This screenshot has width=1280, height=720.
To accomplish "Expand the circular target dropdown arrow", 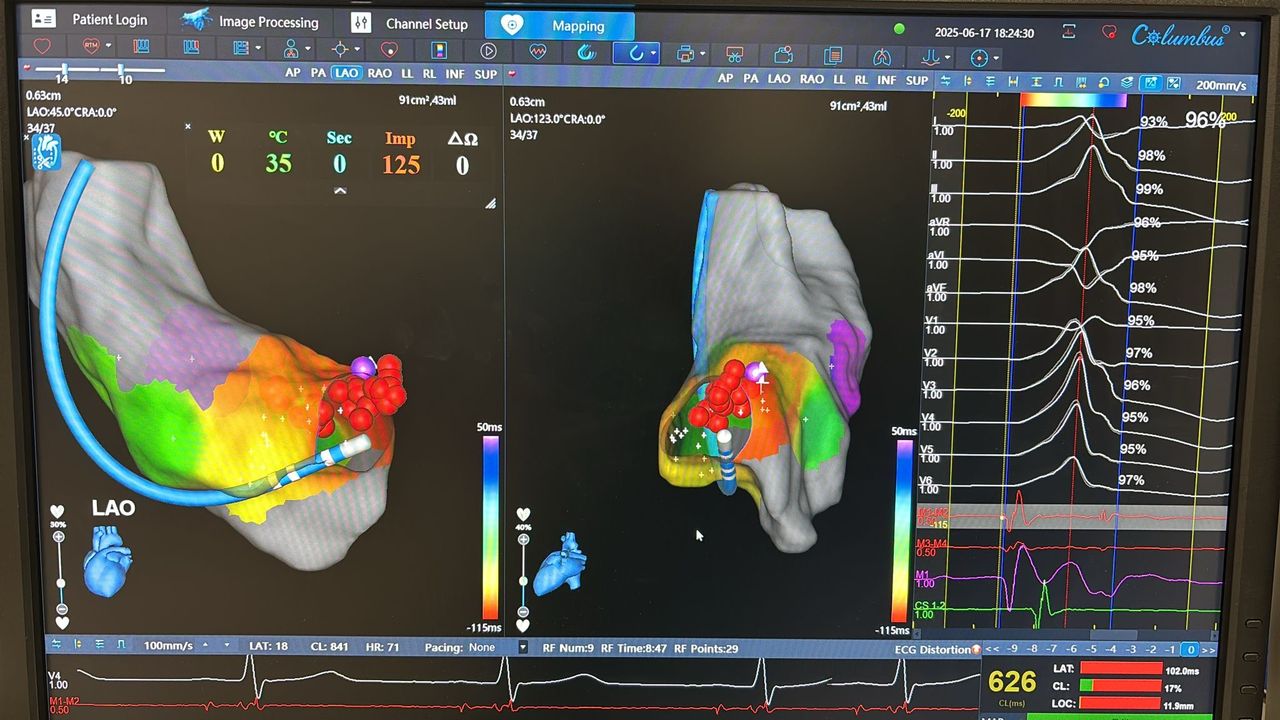I will 997,60.
